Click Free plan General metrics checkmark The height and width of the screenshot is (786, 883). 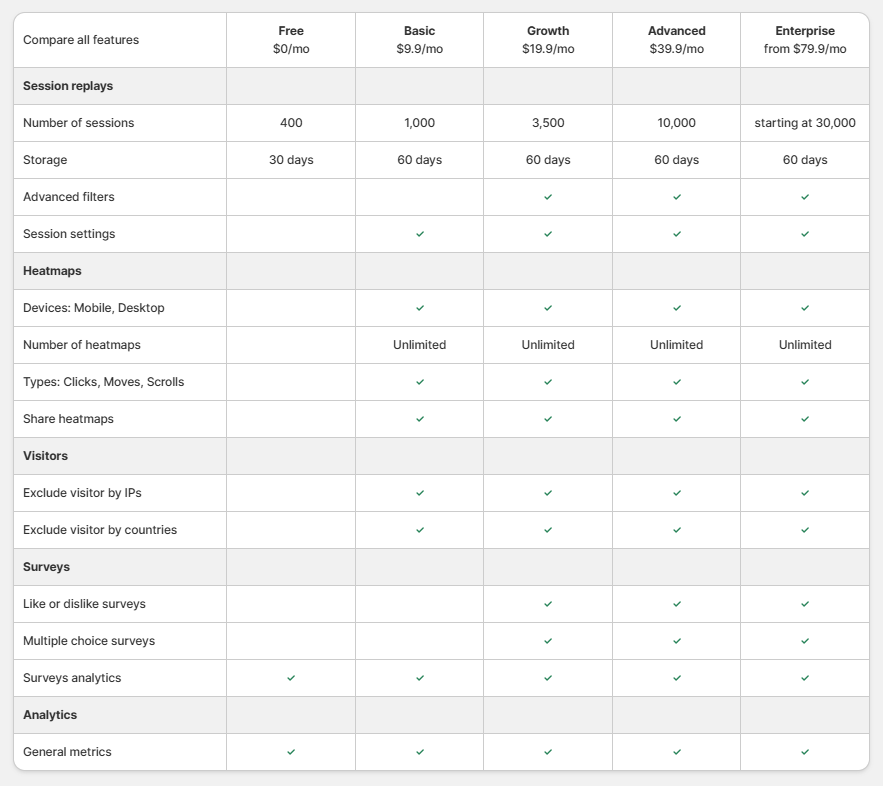[x=291, y=752]
